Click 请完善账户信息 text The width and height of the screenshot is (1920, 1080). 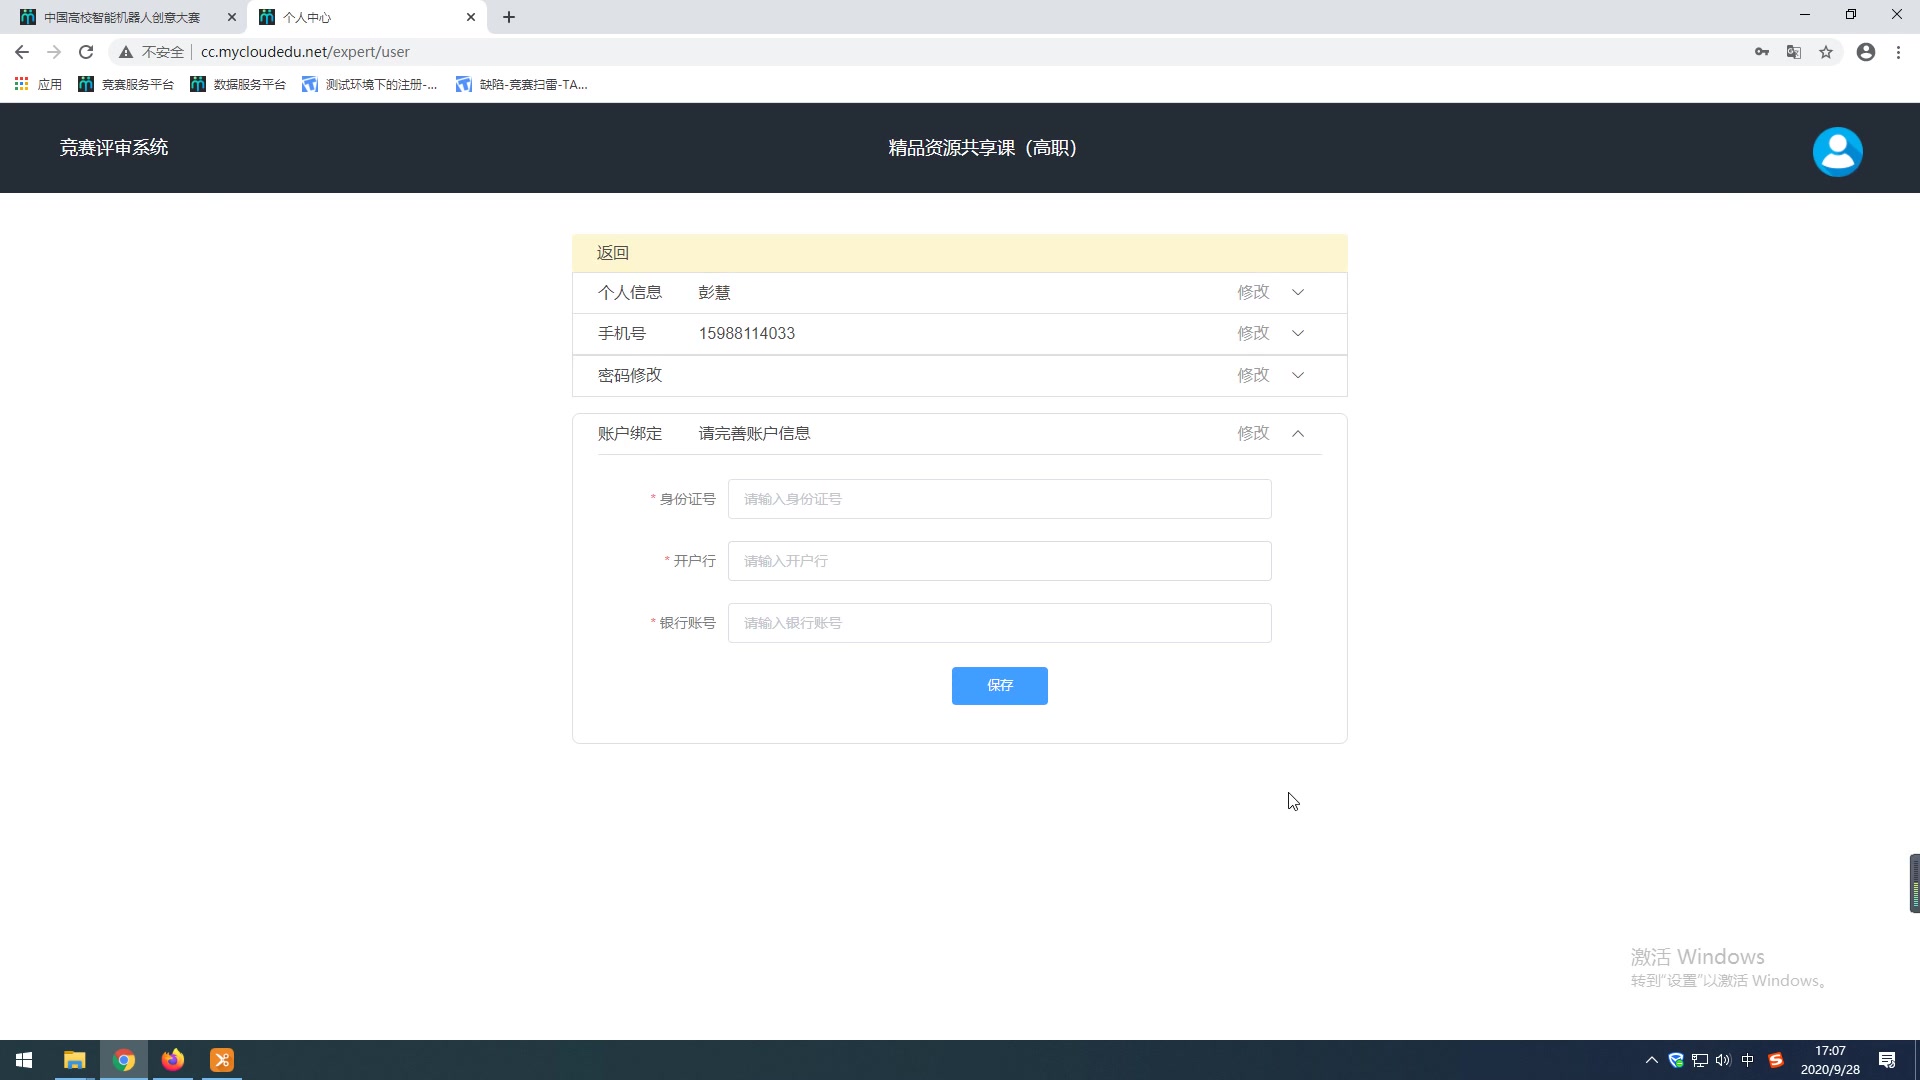[x=754, y=434]
